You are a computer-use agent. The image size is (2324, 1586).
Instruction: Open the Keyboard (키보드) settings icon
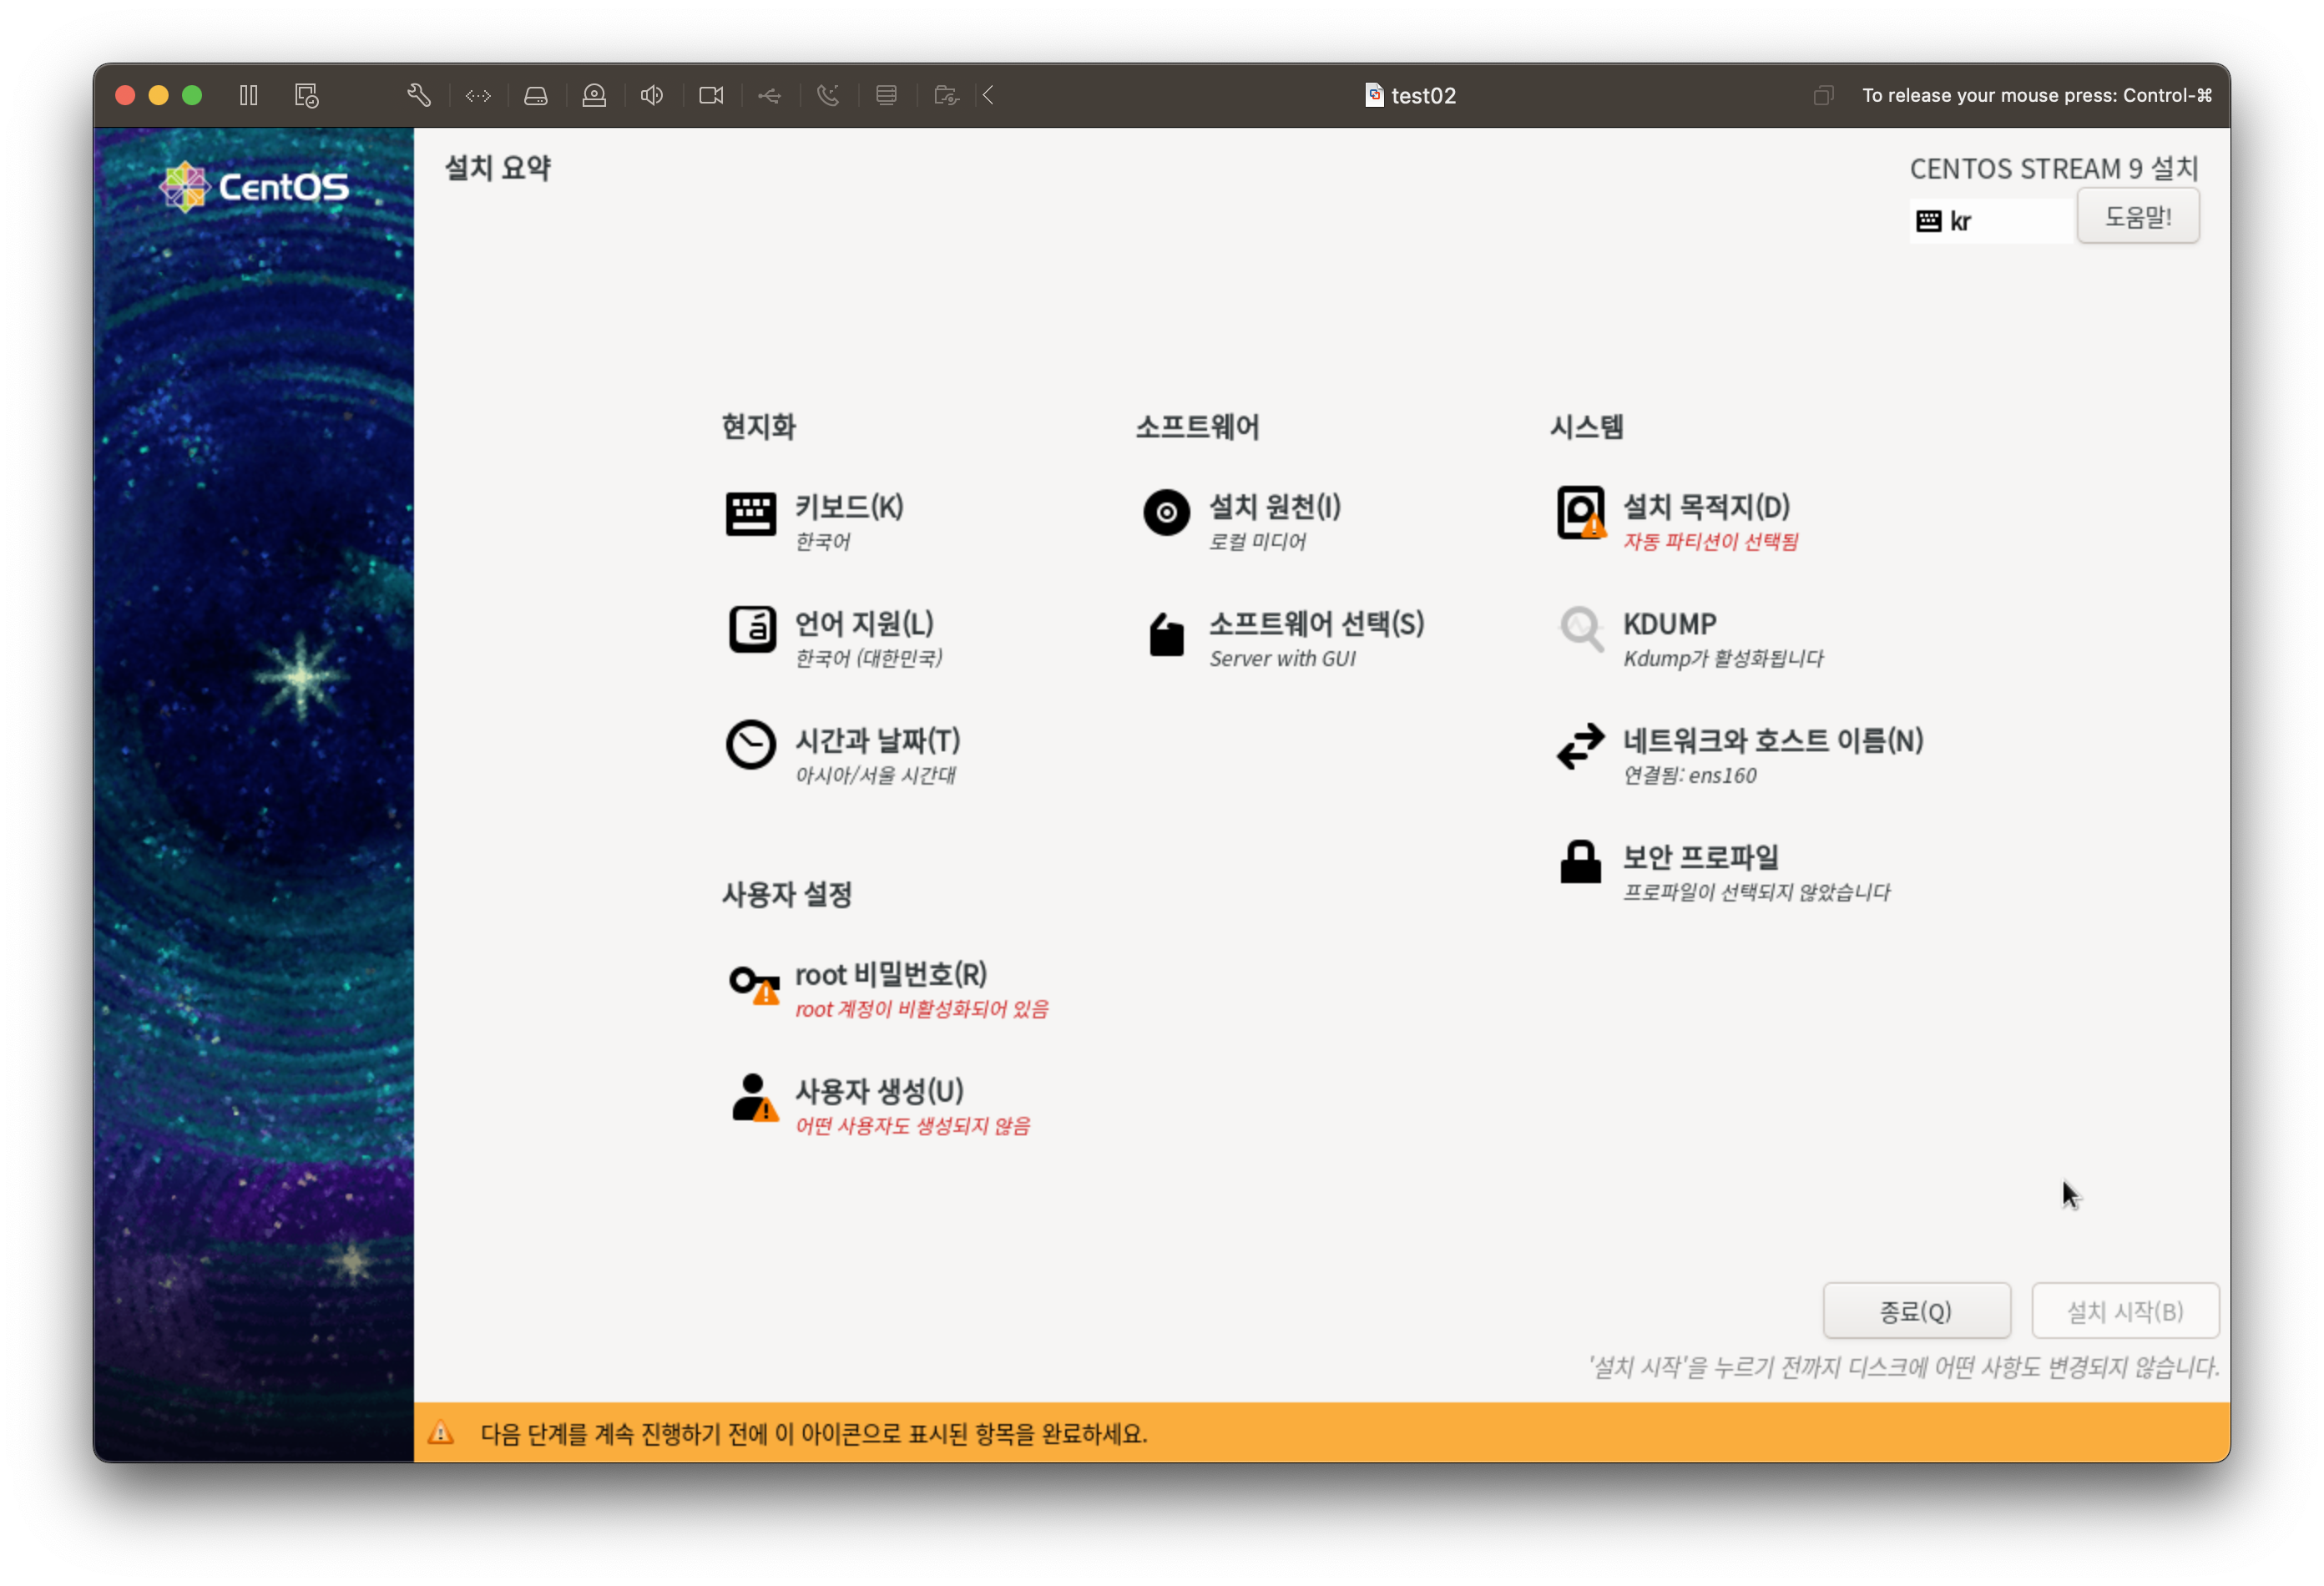coord(750,514)
